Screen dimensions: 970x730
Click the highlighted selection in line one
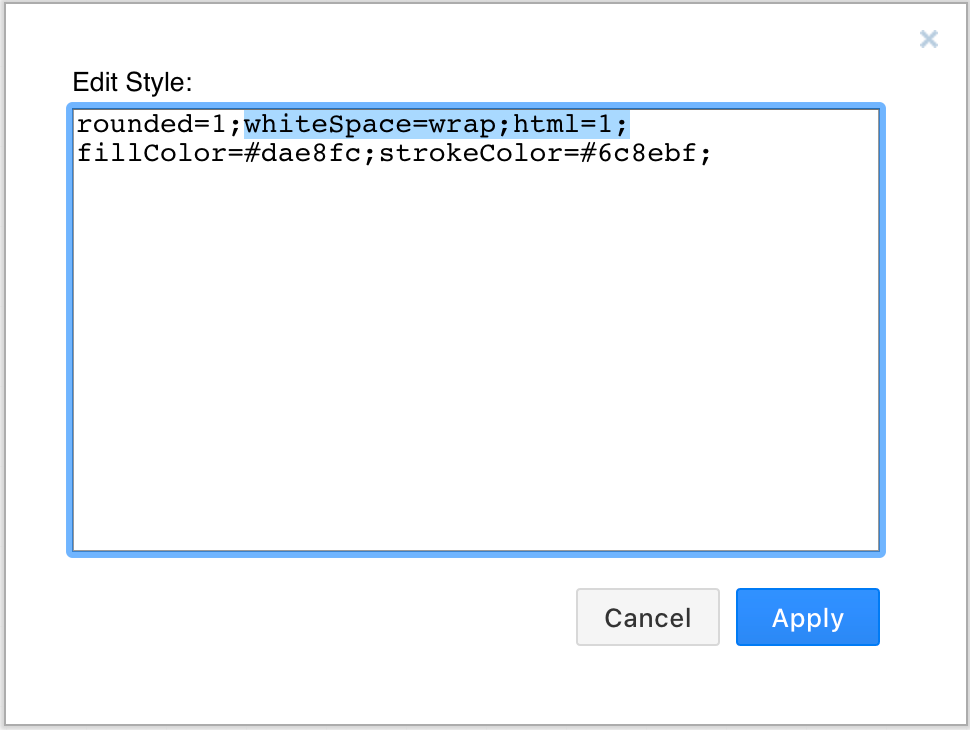pos(435,124)
